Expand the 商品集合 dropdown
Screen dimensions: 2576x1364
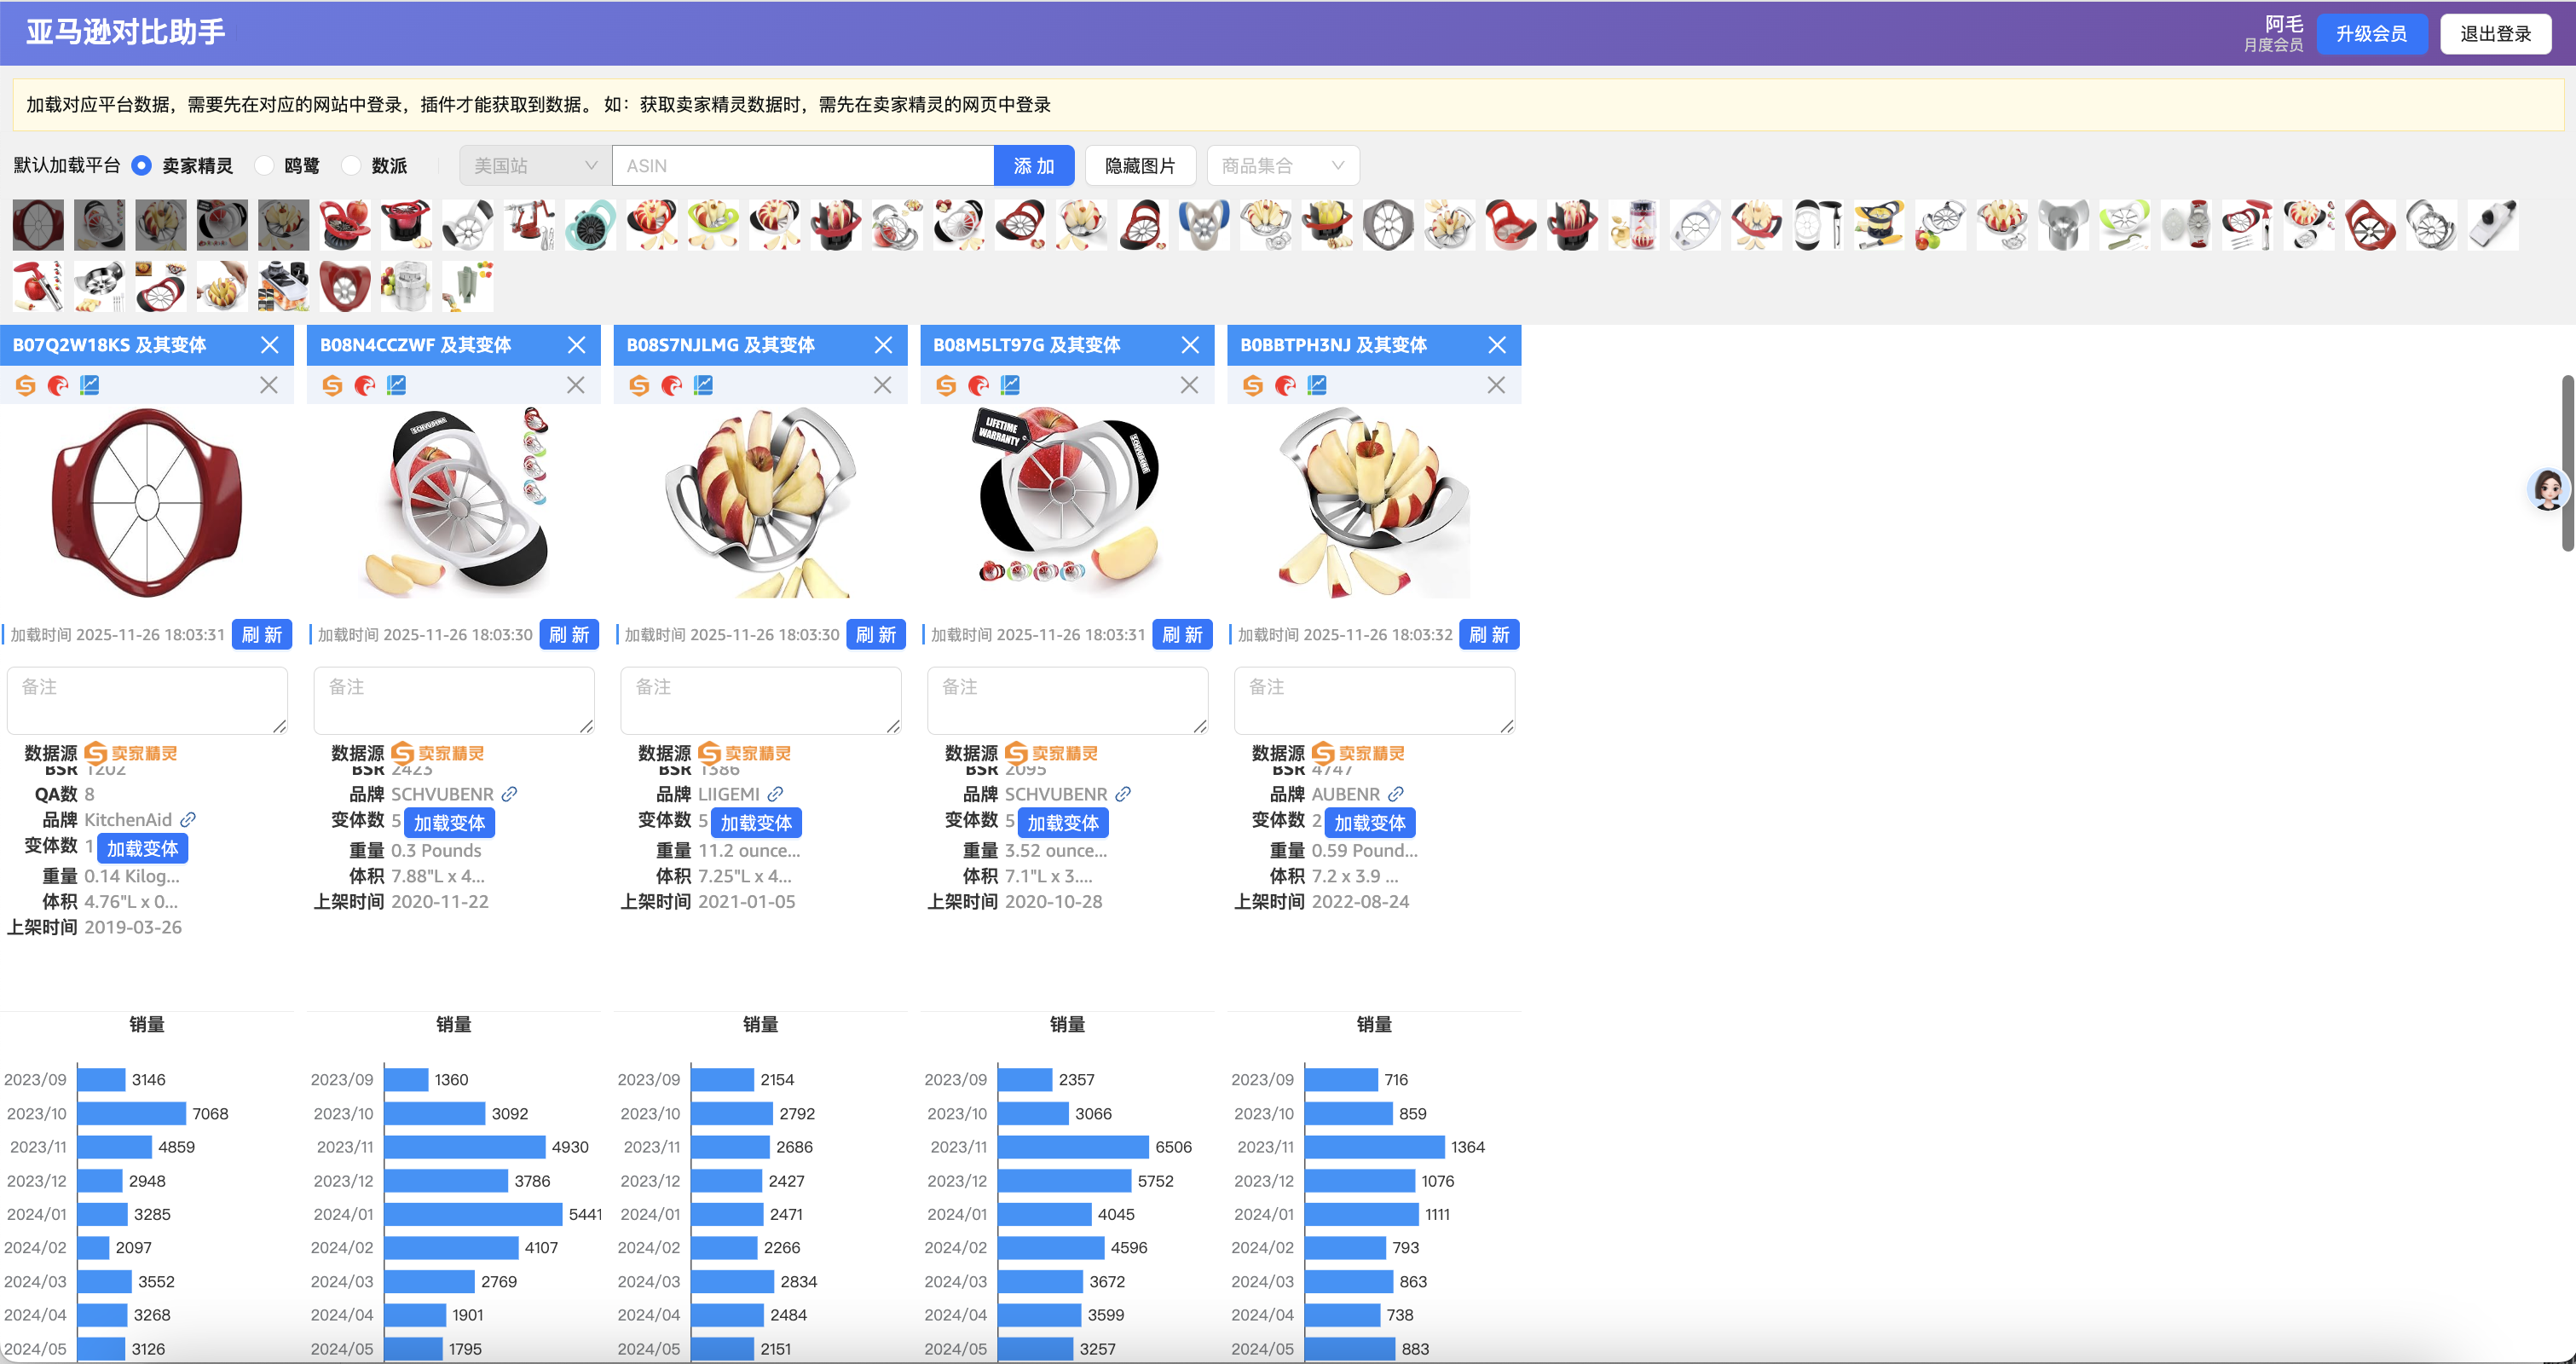1282,166
